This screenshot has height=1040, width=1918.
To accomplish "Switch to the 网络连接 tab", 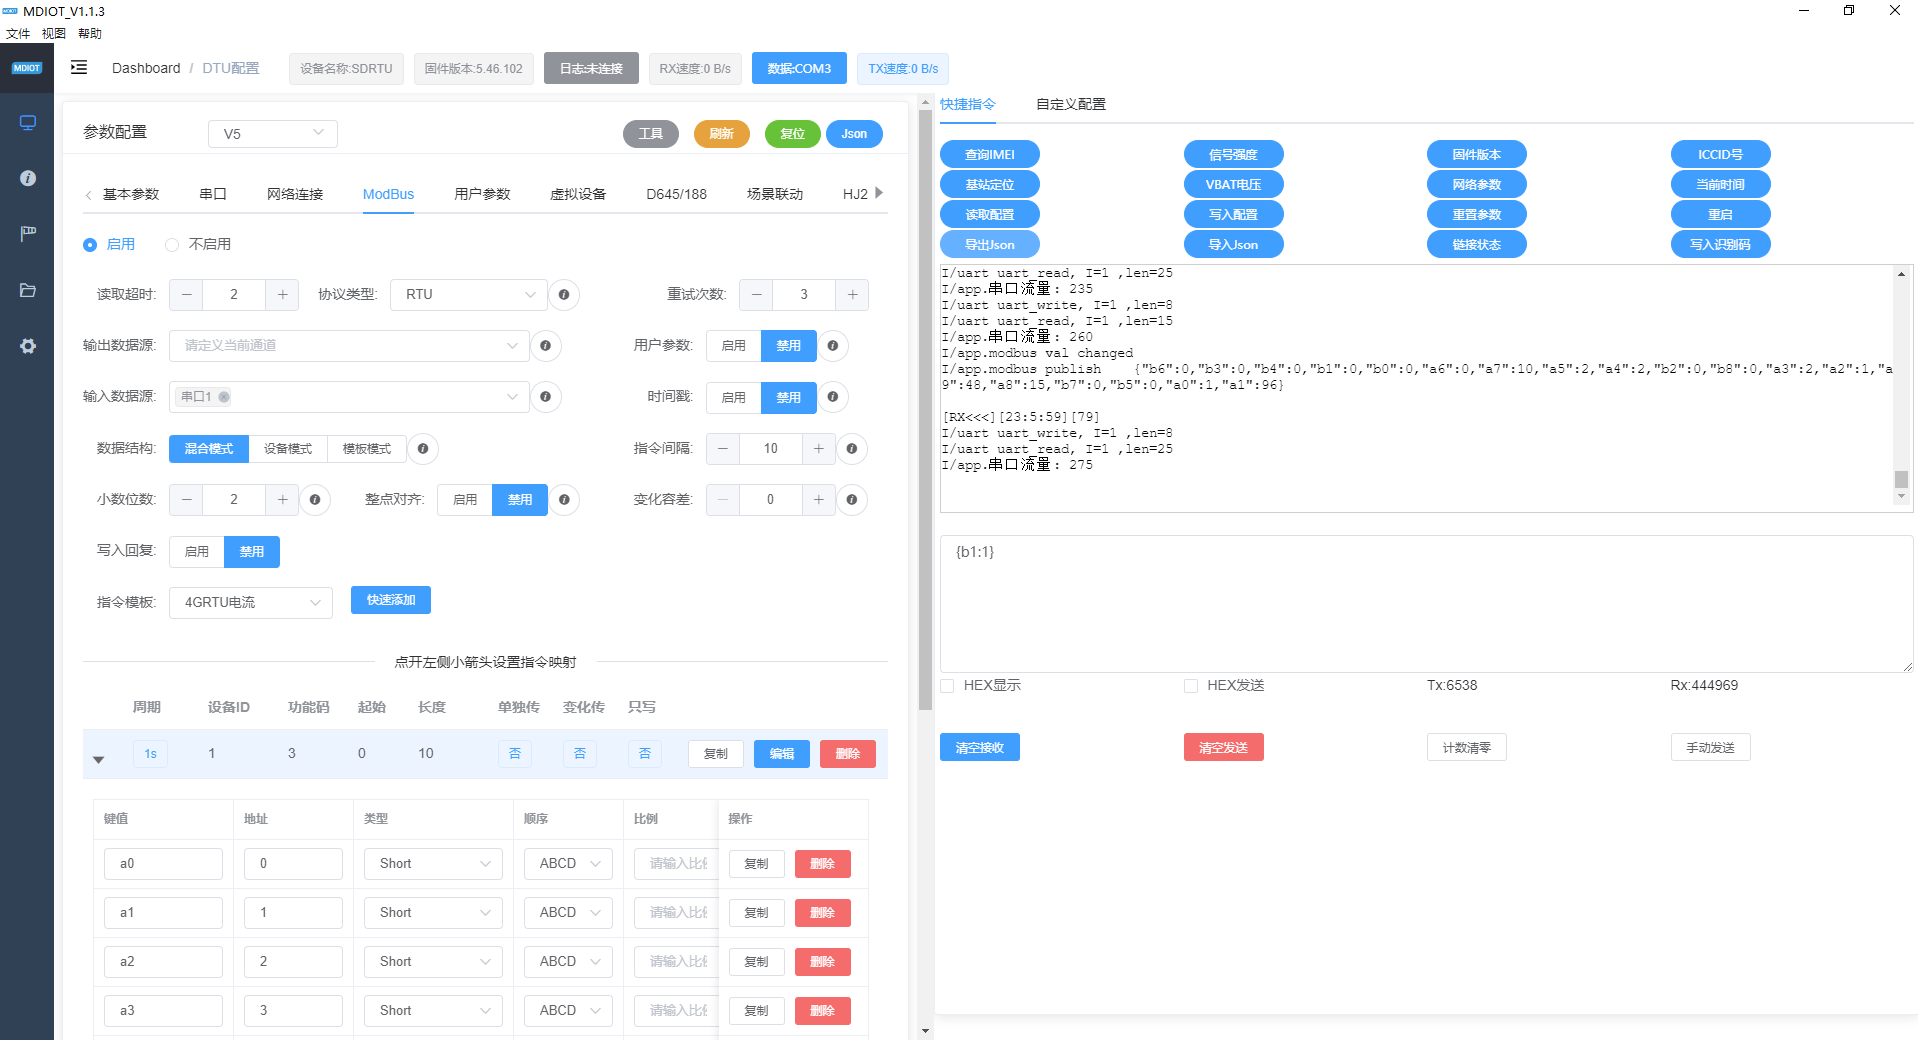I will click(295, 194).
